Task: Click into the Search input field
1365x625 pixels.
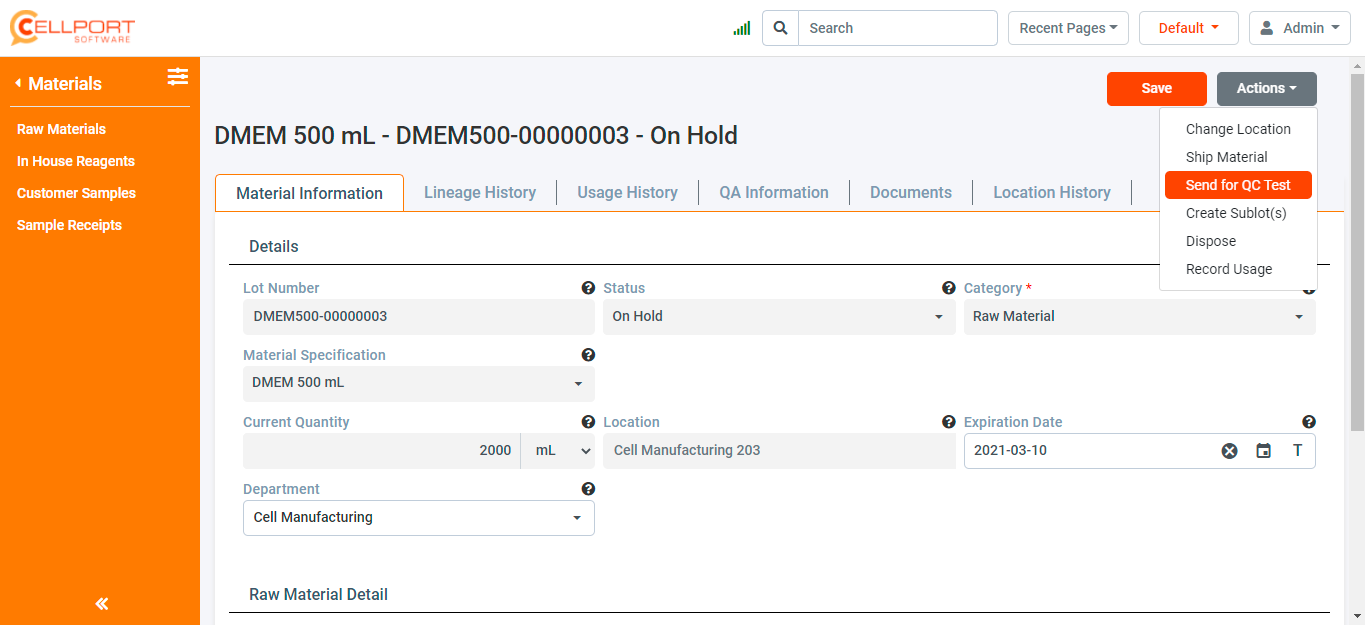Action: click(897, 28)
